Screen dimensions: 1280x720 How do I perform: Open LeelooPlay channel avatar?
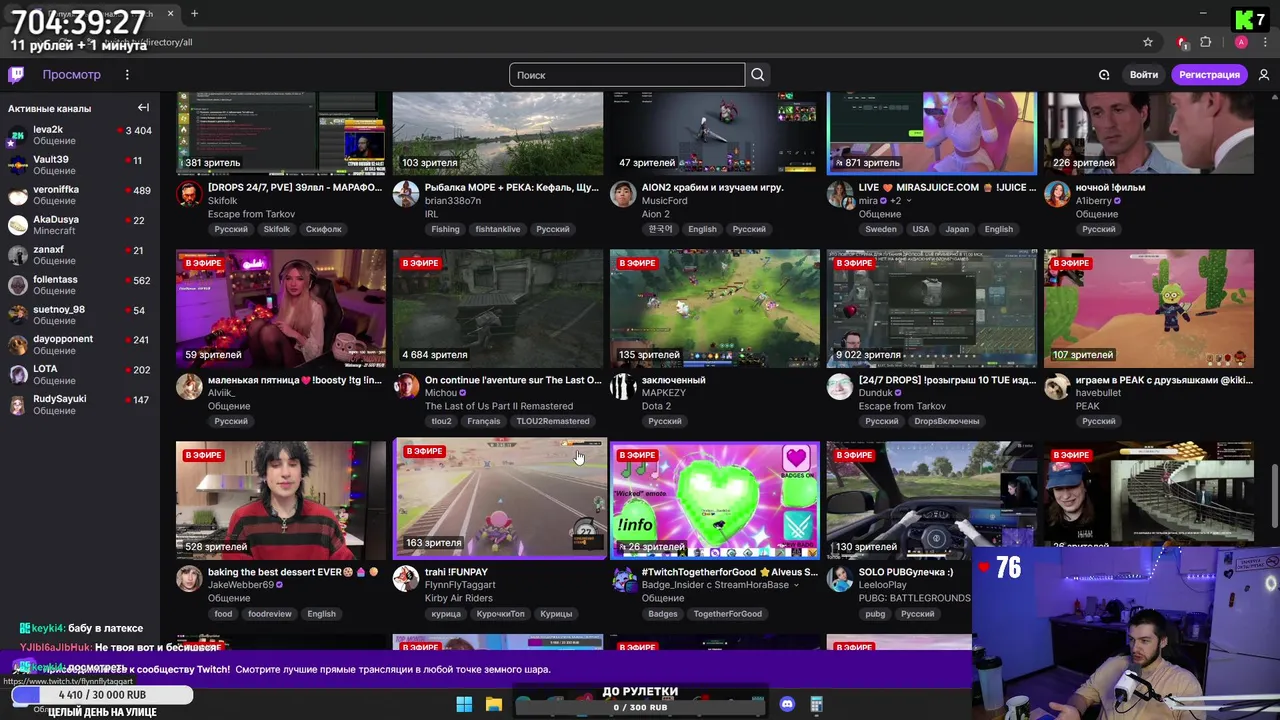840,579
